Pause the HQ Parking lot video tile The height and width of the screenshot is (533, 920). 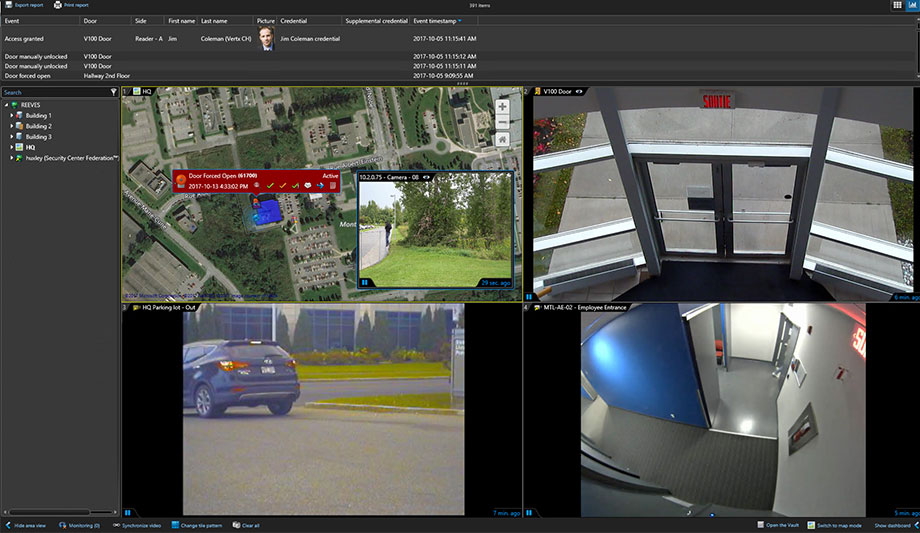[x=128, y=512]
